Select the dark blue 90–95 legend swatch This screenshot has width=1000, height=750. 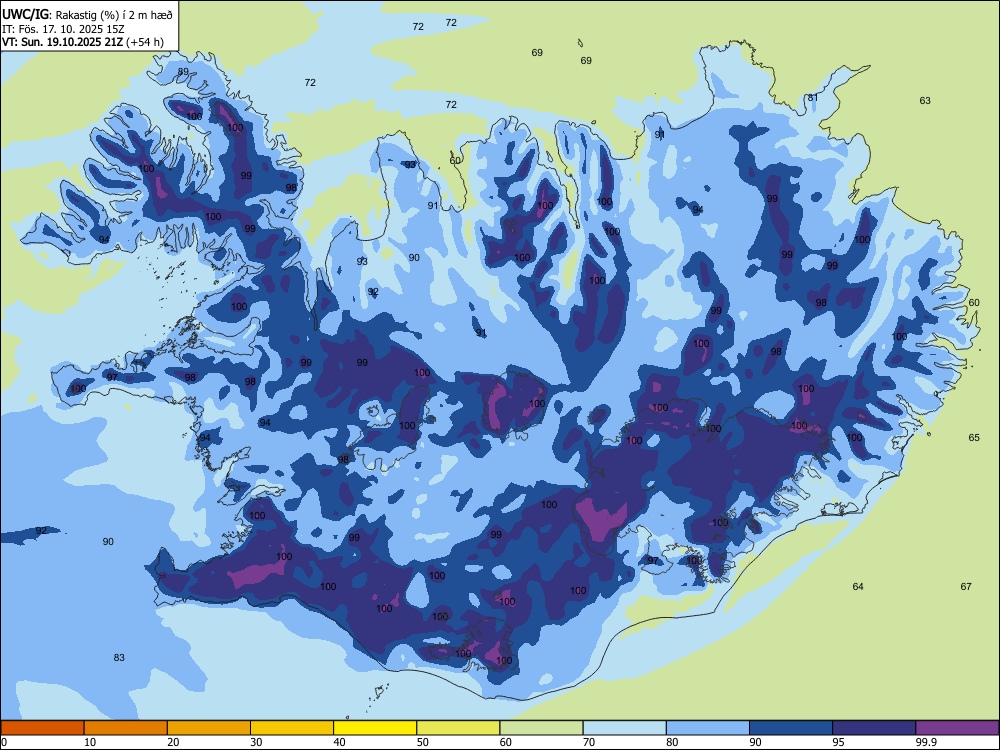tap(791, 728)
